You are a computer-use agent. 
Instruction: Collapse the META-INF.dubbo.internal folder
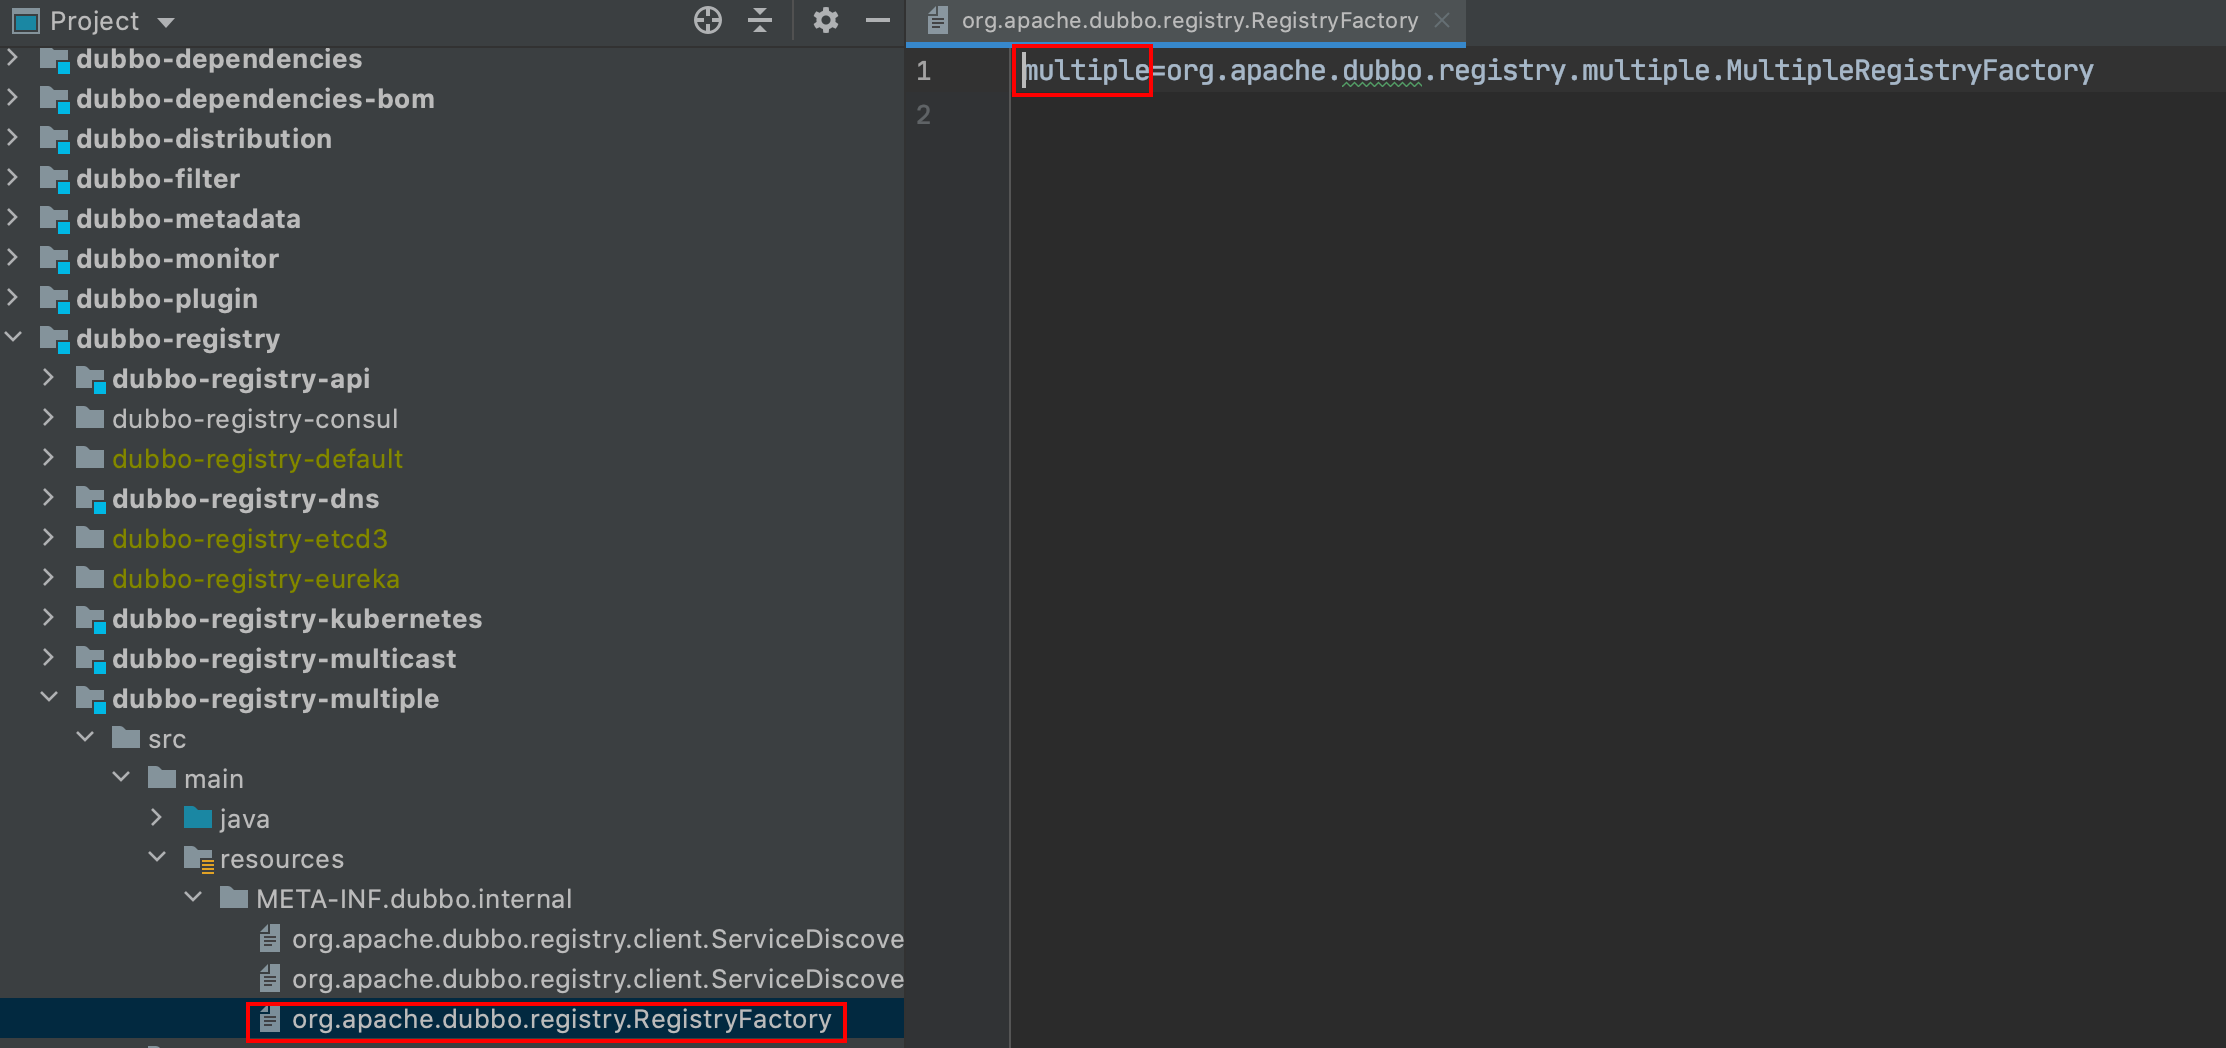pos(194,898)
